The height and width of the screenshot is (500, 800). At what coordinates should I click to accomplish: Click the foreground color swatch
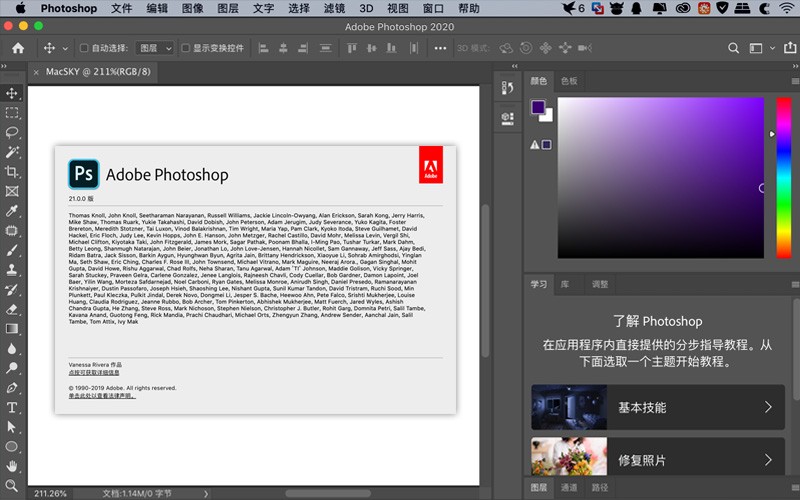(538, 107)
